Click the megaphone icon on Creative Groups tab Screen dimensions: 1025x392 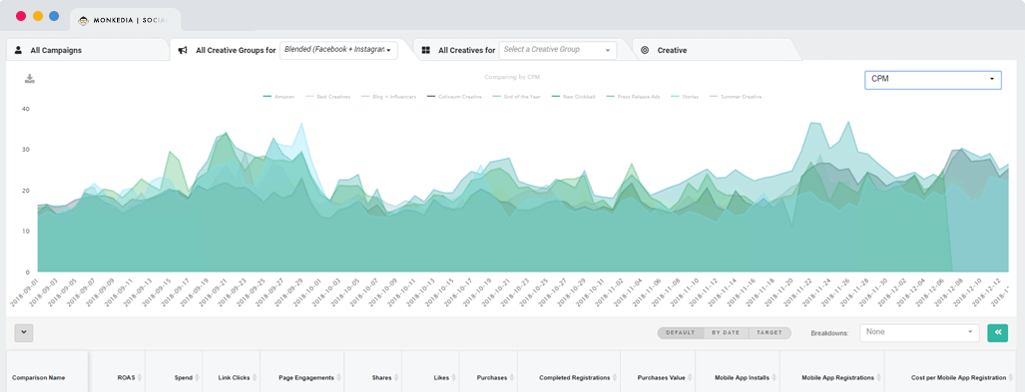[x=183, y=50]
